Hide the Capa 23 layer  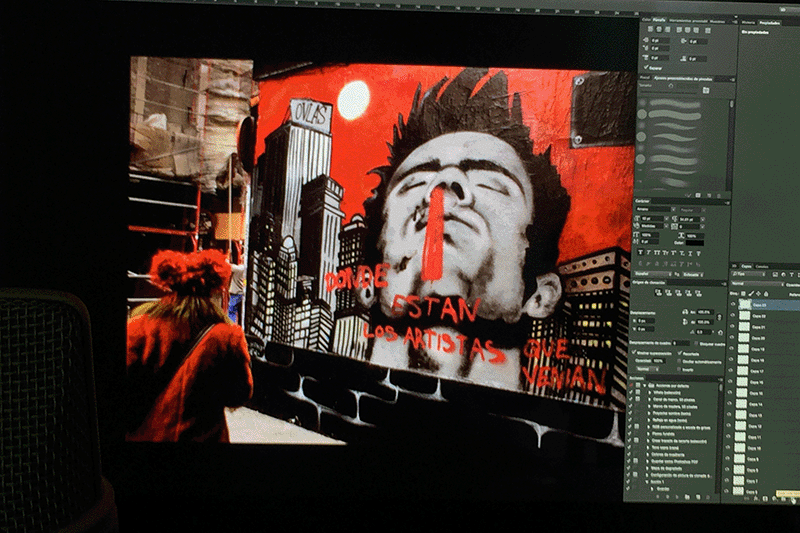pos(735,305)
